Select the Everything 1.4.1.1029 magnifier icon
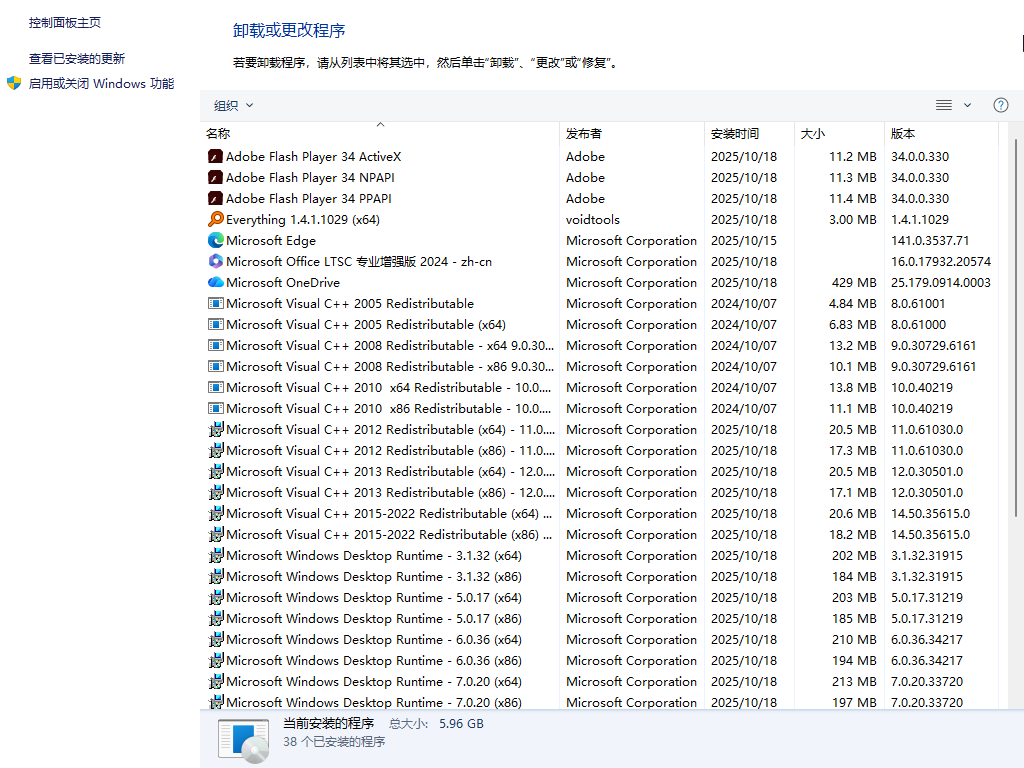The image size is (1024, 768). pos(215,219)
